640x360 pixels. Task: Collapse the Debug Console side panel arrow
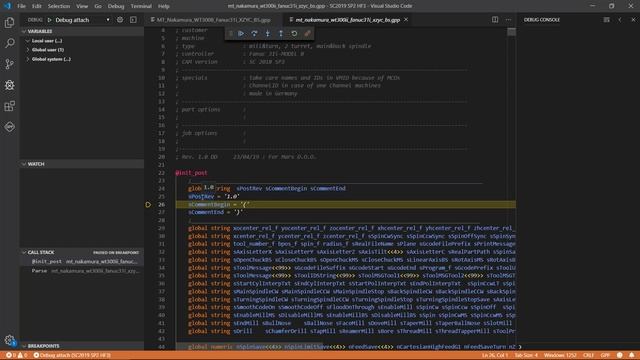point(620,20)
